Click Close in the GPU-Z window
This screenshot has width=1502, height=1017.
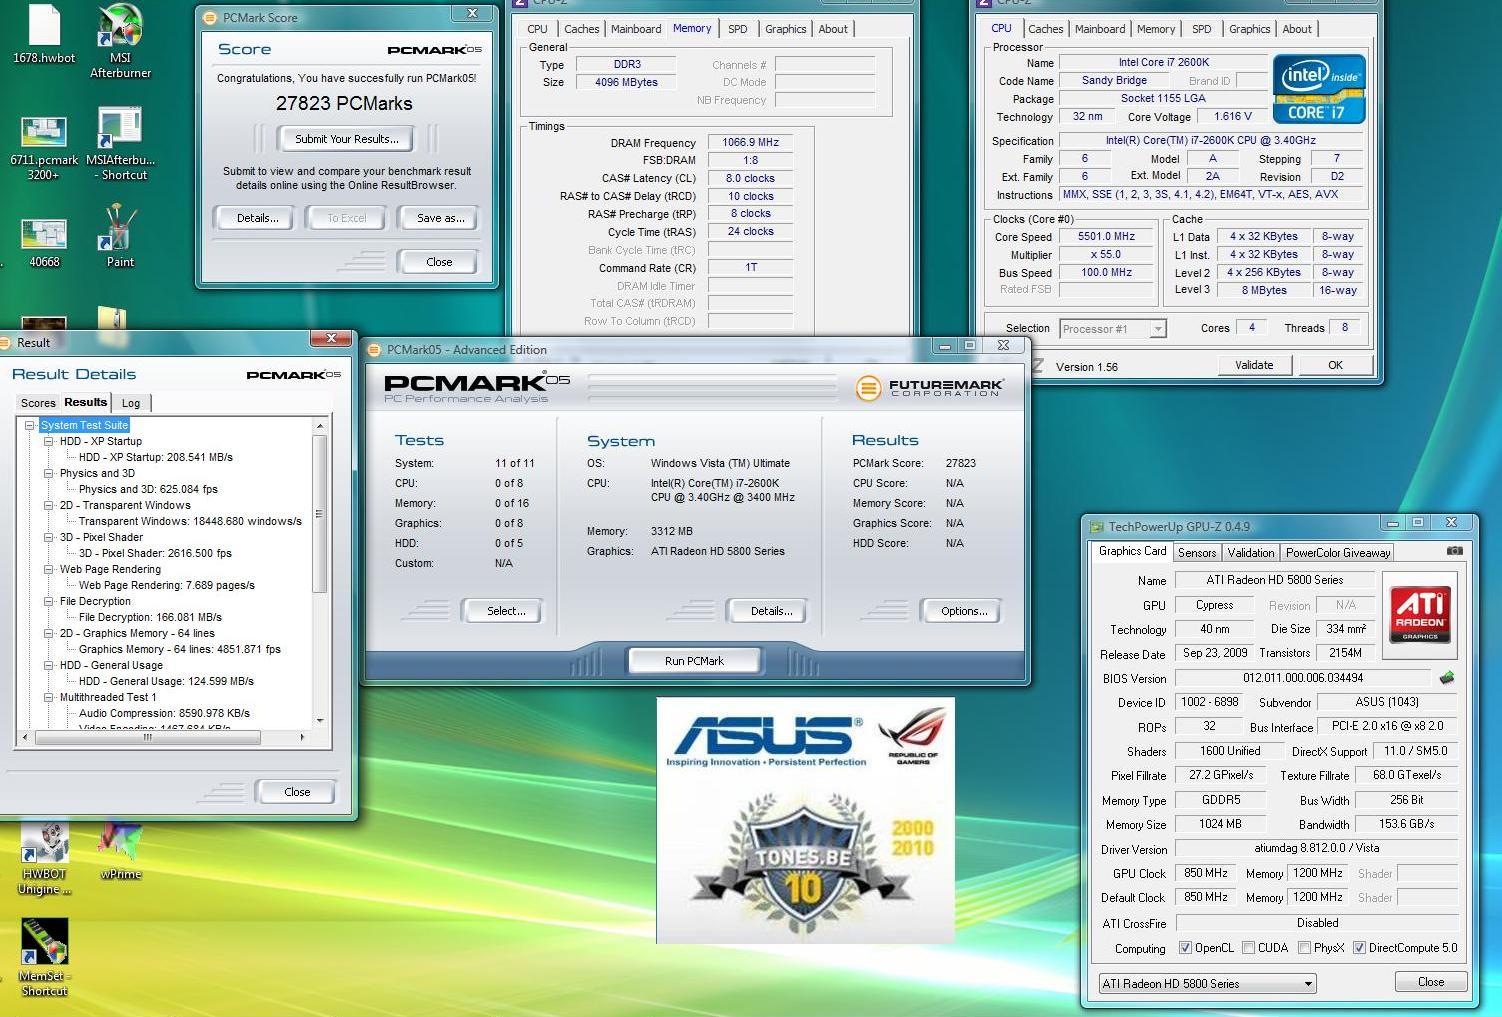(x=1430, y=982)
